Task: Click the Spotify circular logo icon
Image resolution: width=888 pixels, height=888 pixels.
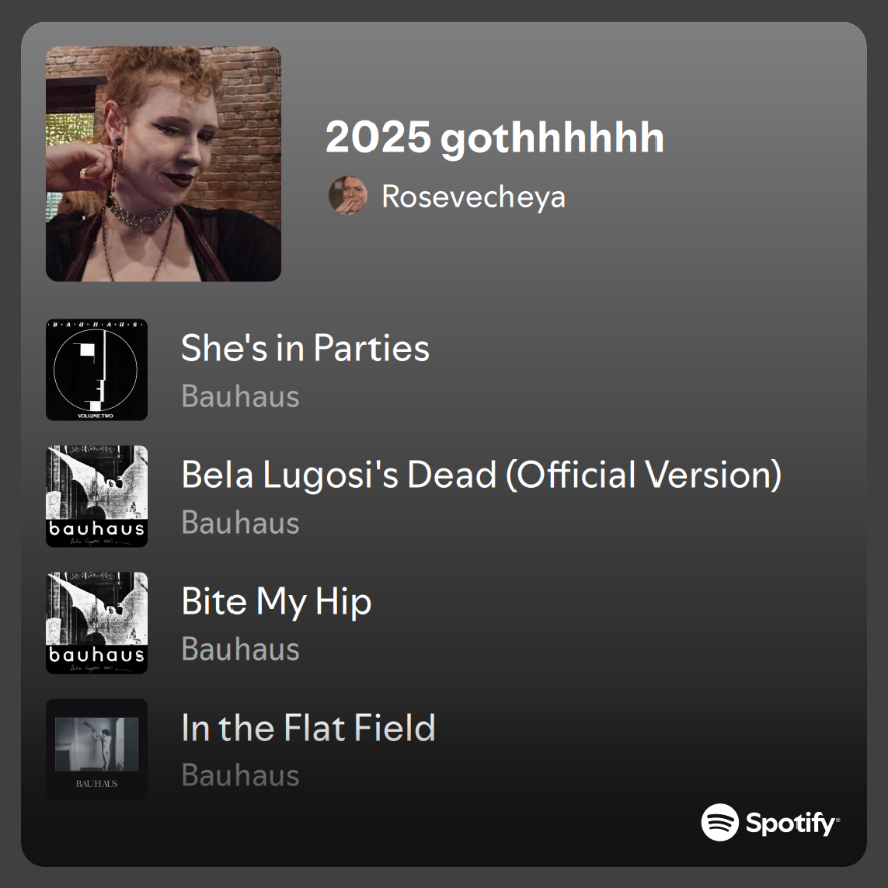Action: [720, 823]
